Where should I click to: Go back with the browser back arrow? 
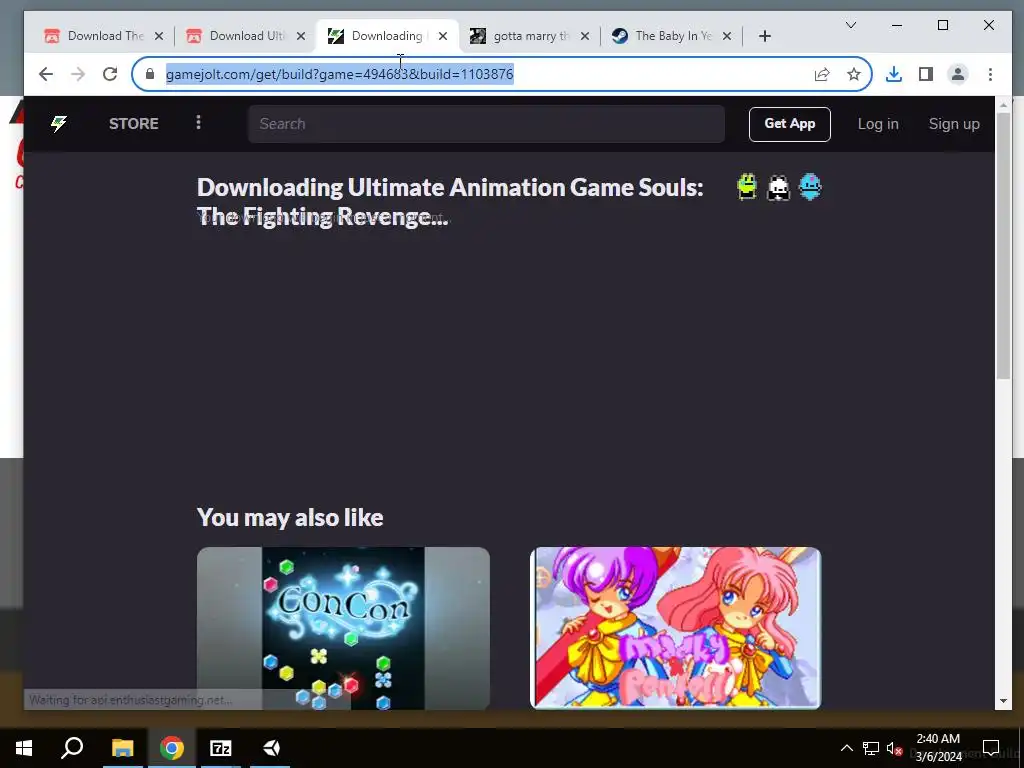coord(46,74)
